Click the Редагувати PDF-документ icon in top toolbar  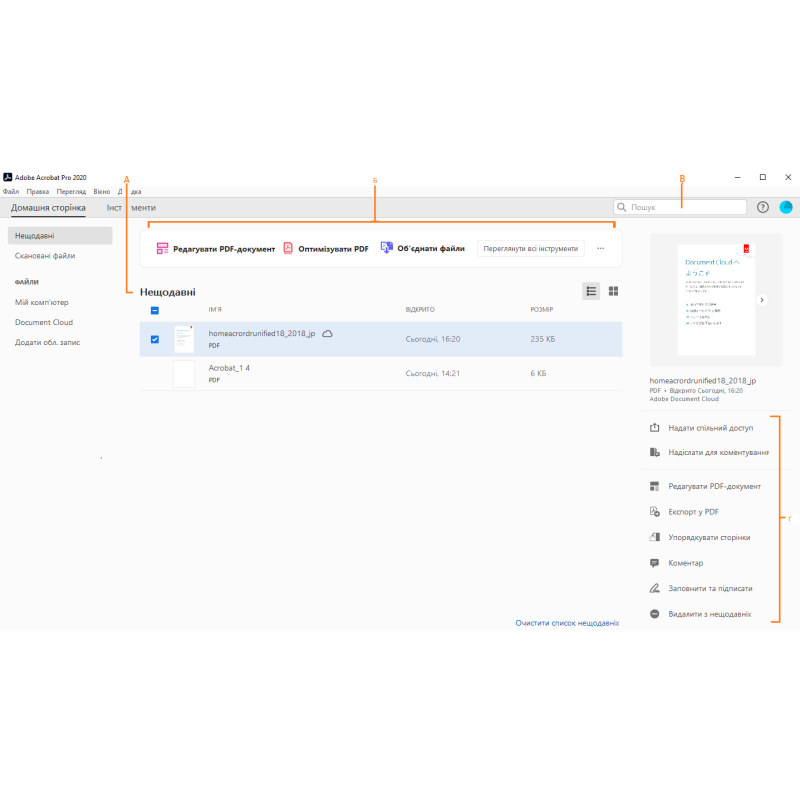tap(162, 248)
